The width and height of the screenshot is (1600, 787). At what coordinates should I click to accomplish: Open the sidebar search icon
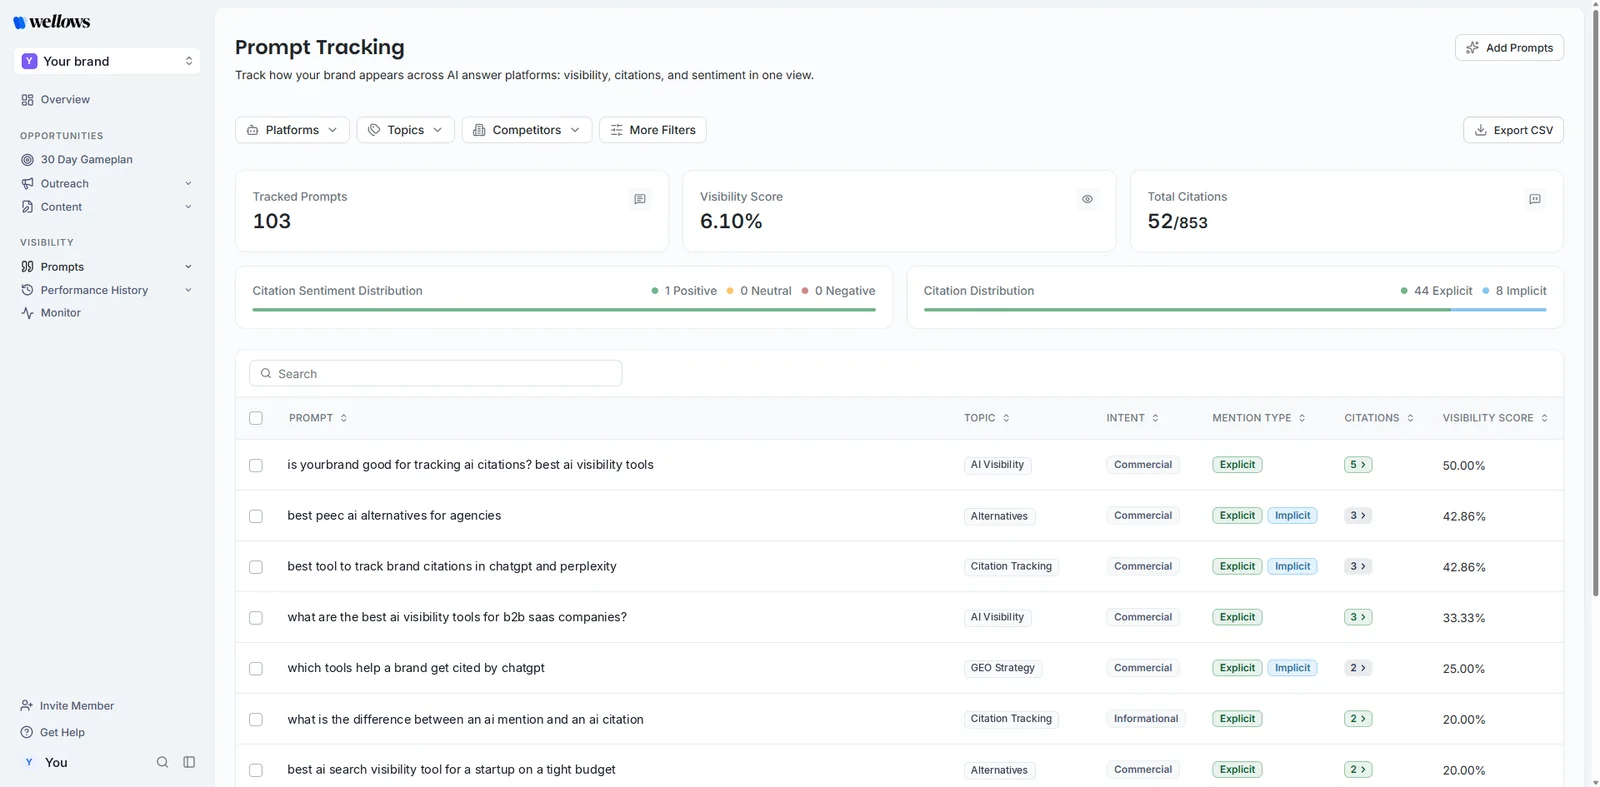tap(162, 762)
